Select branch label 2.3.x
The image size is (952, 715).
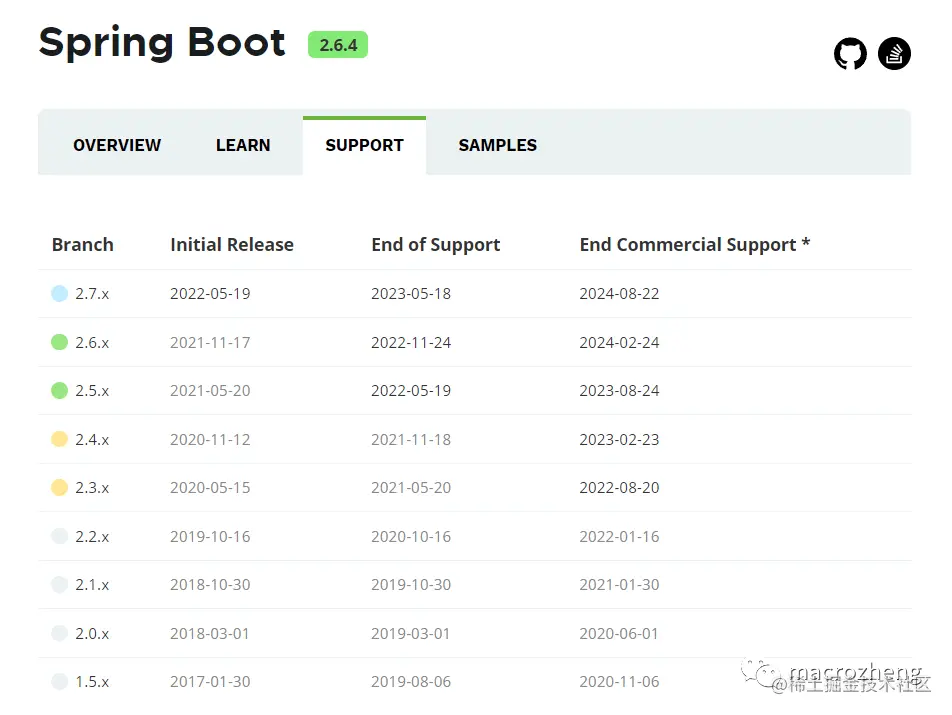click(92, 487)
